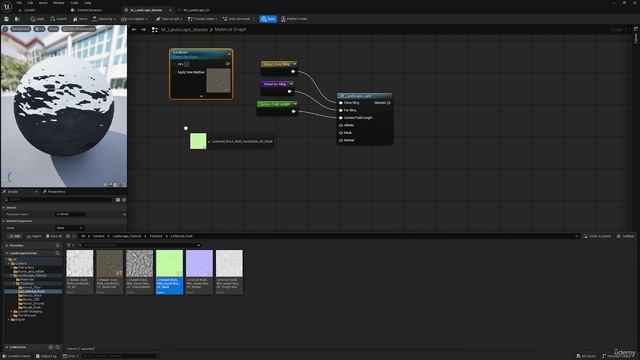Viewport: 640px width, 360px height.
Task: Click the purple parameter node output pin
Action: point(289,91)
